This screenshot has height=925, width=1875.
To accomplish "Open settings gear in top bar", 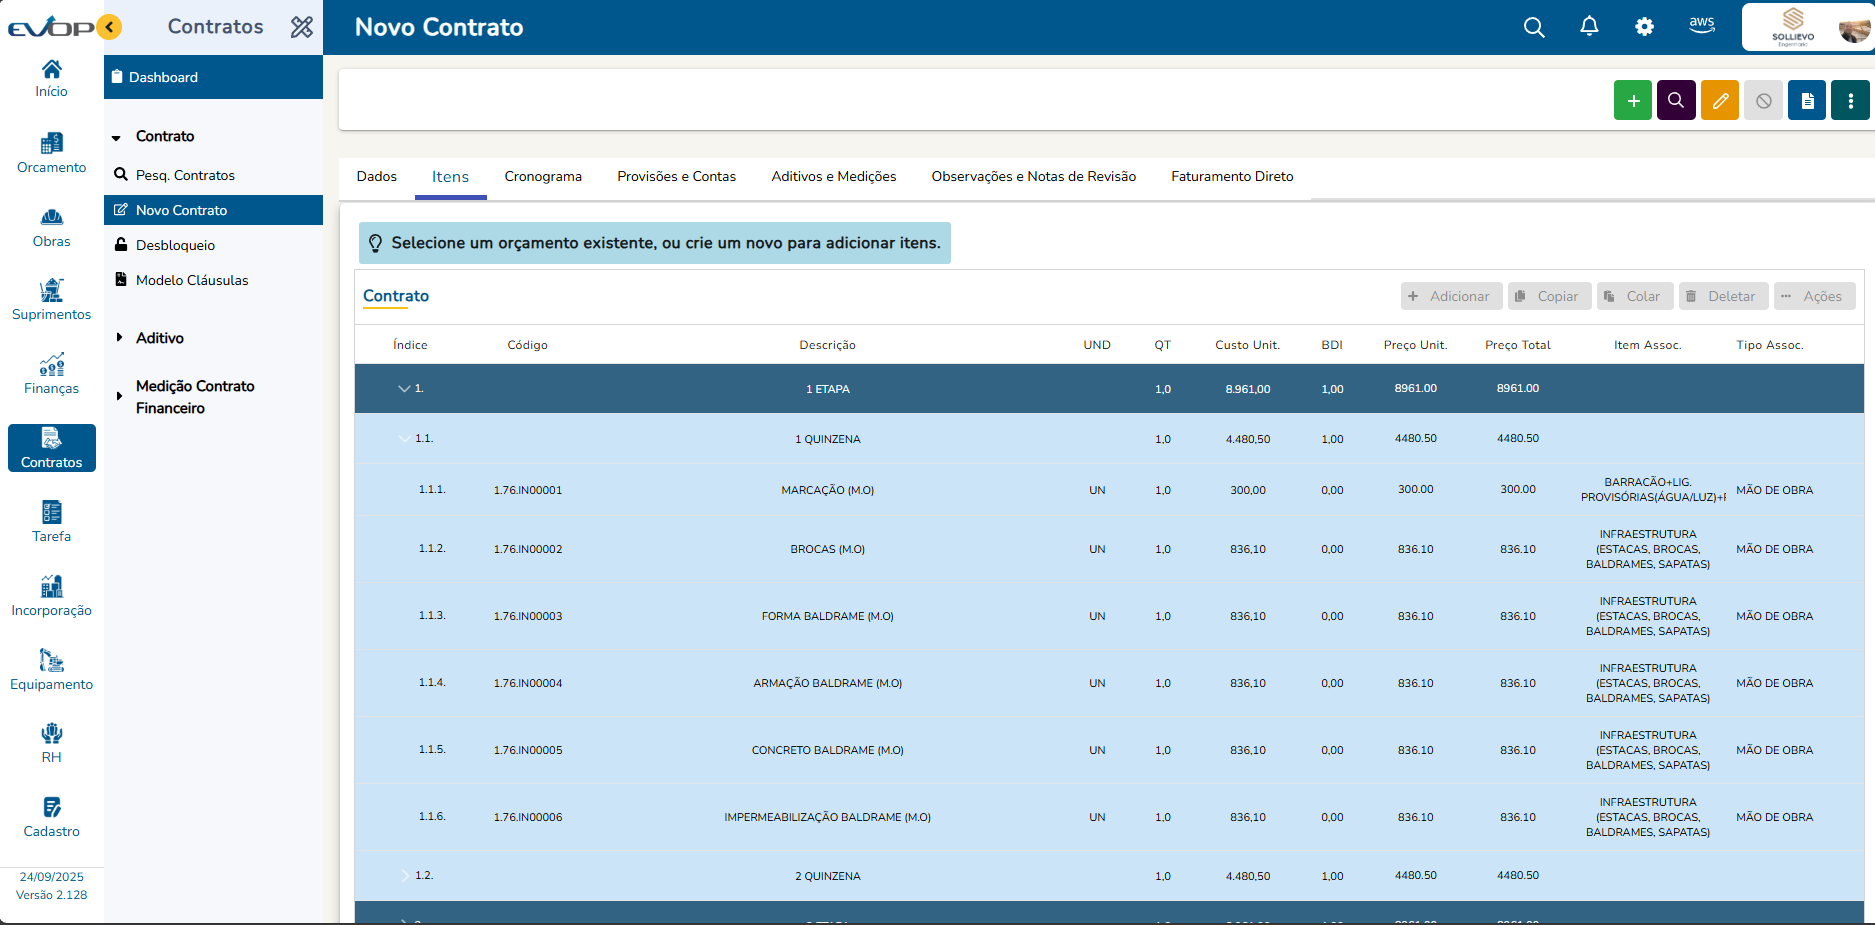I will pyautogui.click(x=1644, y=27).
